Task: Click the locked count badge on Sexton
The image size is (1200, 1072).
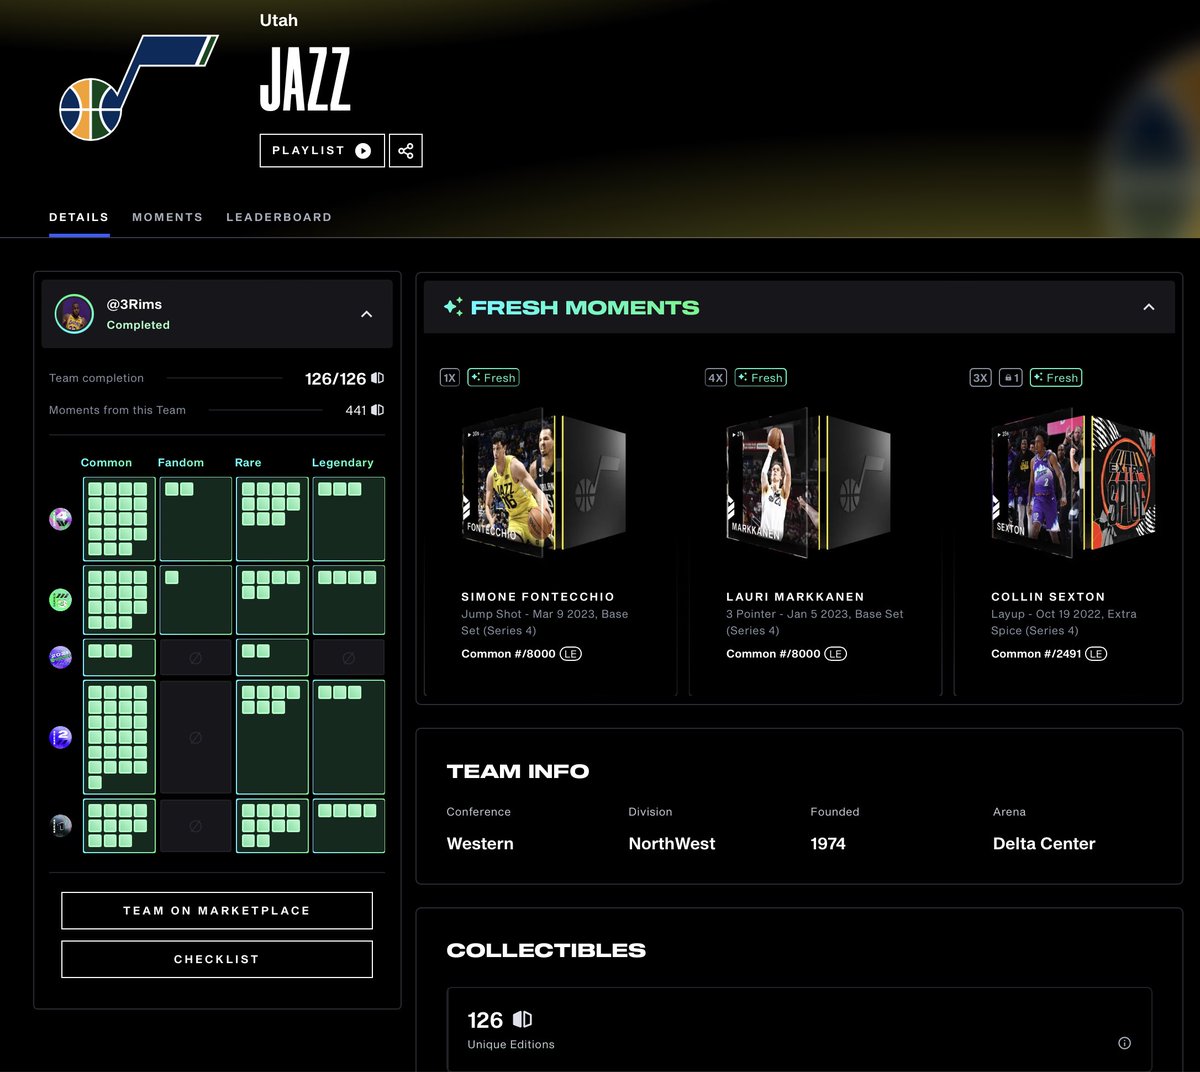Action: 1011,378
